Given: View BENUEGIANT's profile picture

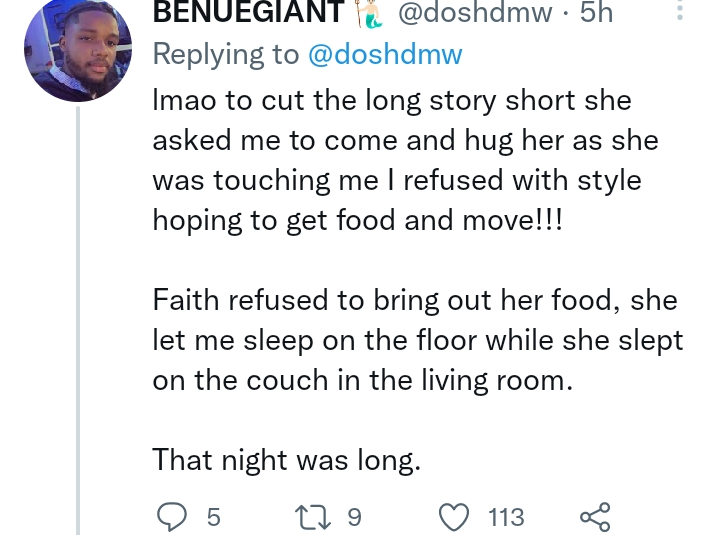Looking at the screenshot, I should (78, 48).
